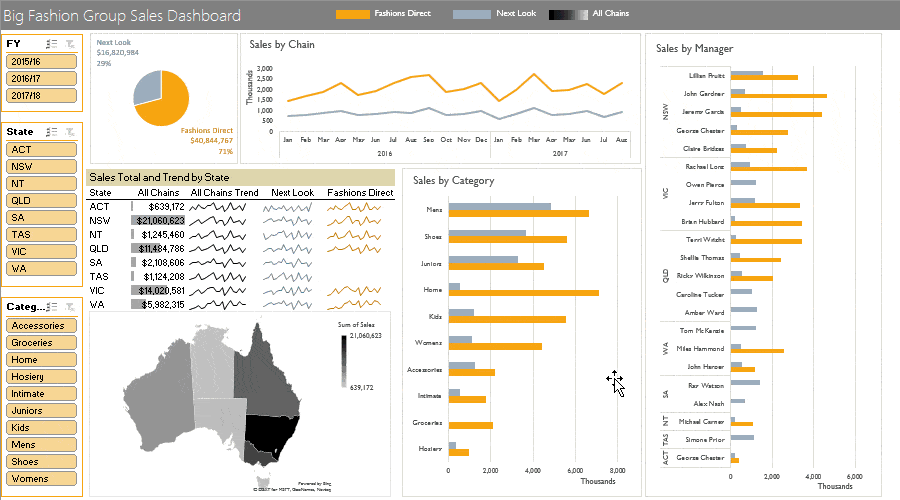The image size is (900, 500).
Task: Select VIC in the State slicer
Action: (x=41, y=251)
